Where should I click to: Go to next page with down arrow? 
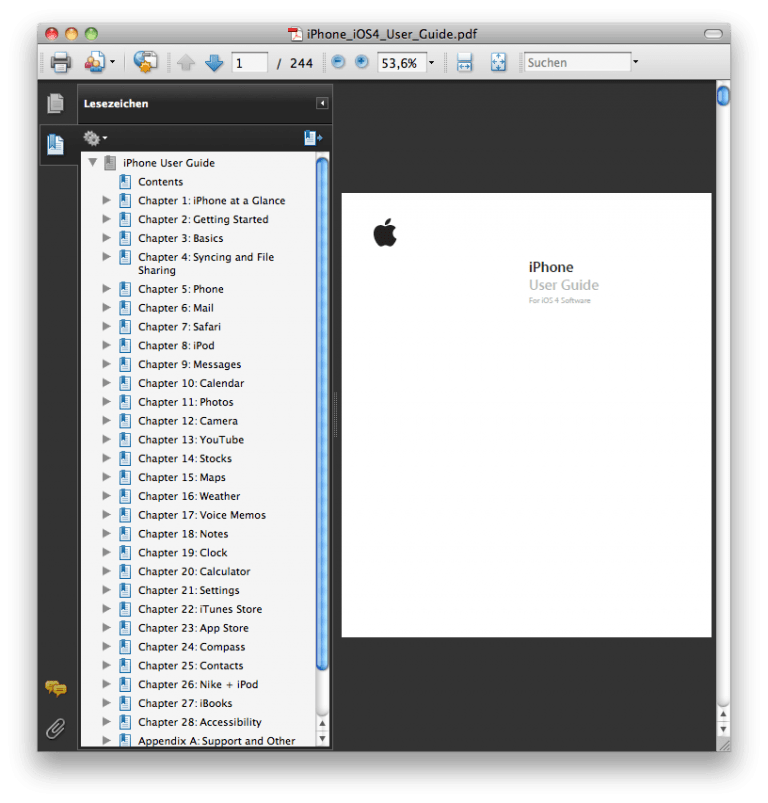[x=214, y=63]
